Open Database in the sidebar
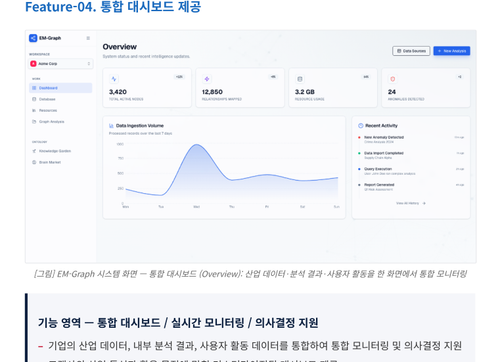Screen dimensions: 500x362 61,99
